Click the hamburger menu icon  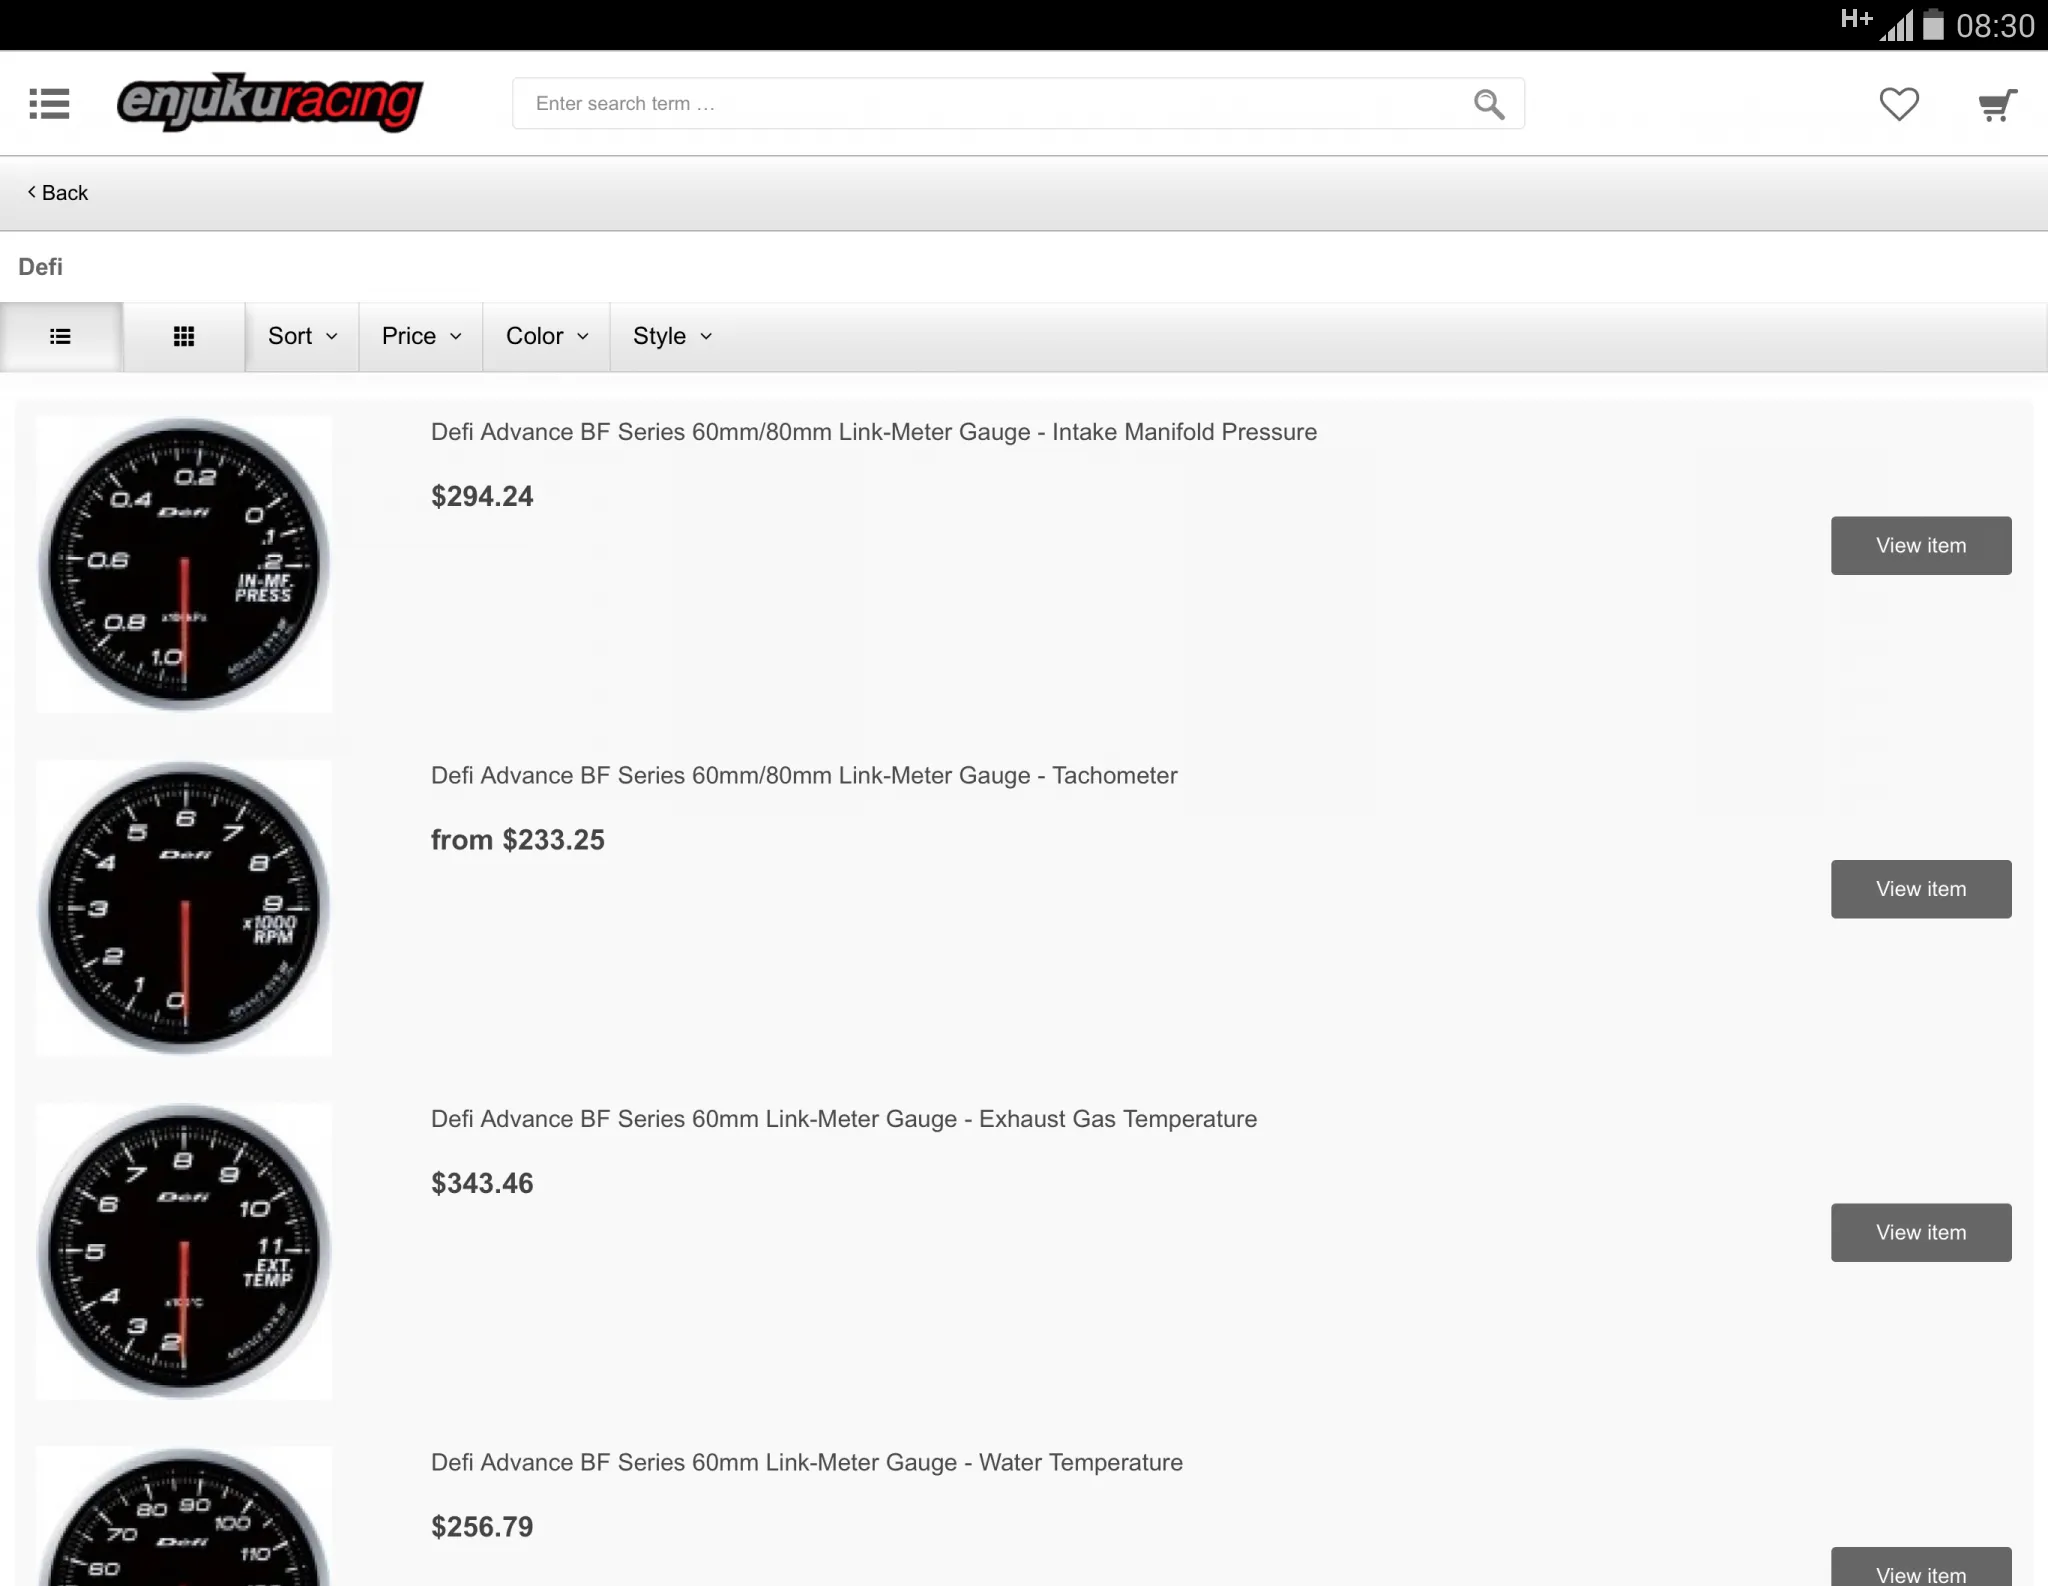click(48, 103)
